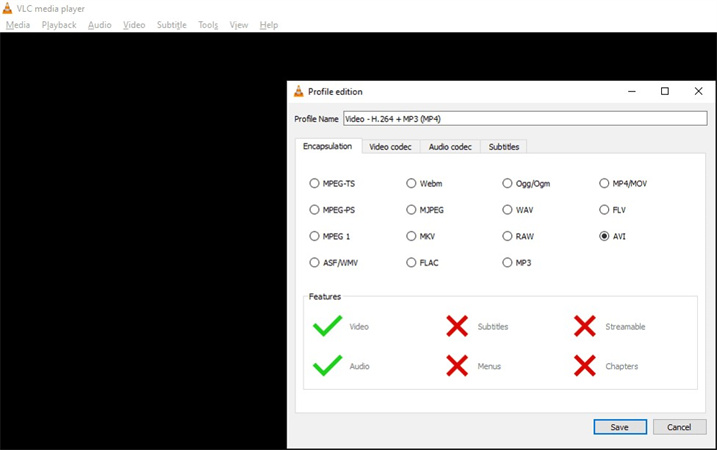Pick the Webm encapsulation option
This screenshot has width=717, height=450.
click(411, 184)
